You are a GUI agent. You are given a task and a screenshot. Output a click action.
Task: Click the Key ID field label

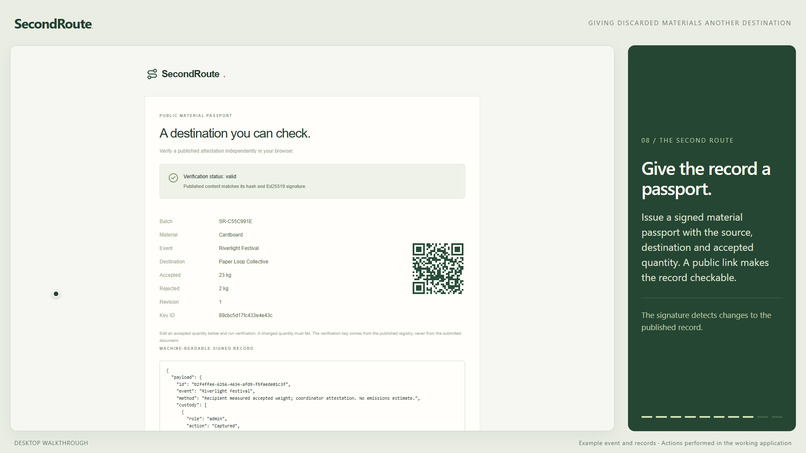point(167,315)
